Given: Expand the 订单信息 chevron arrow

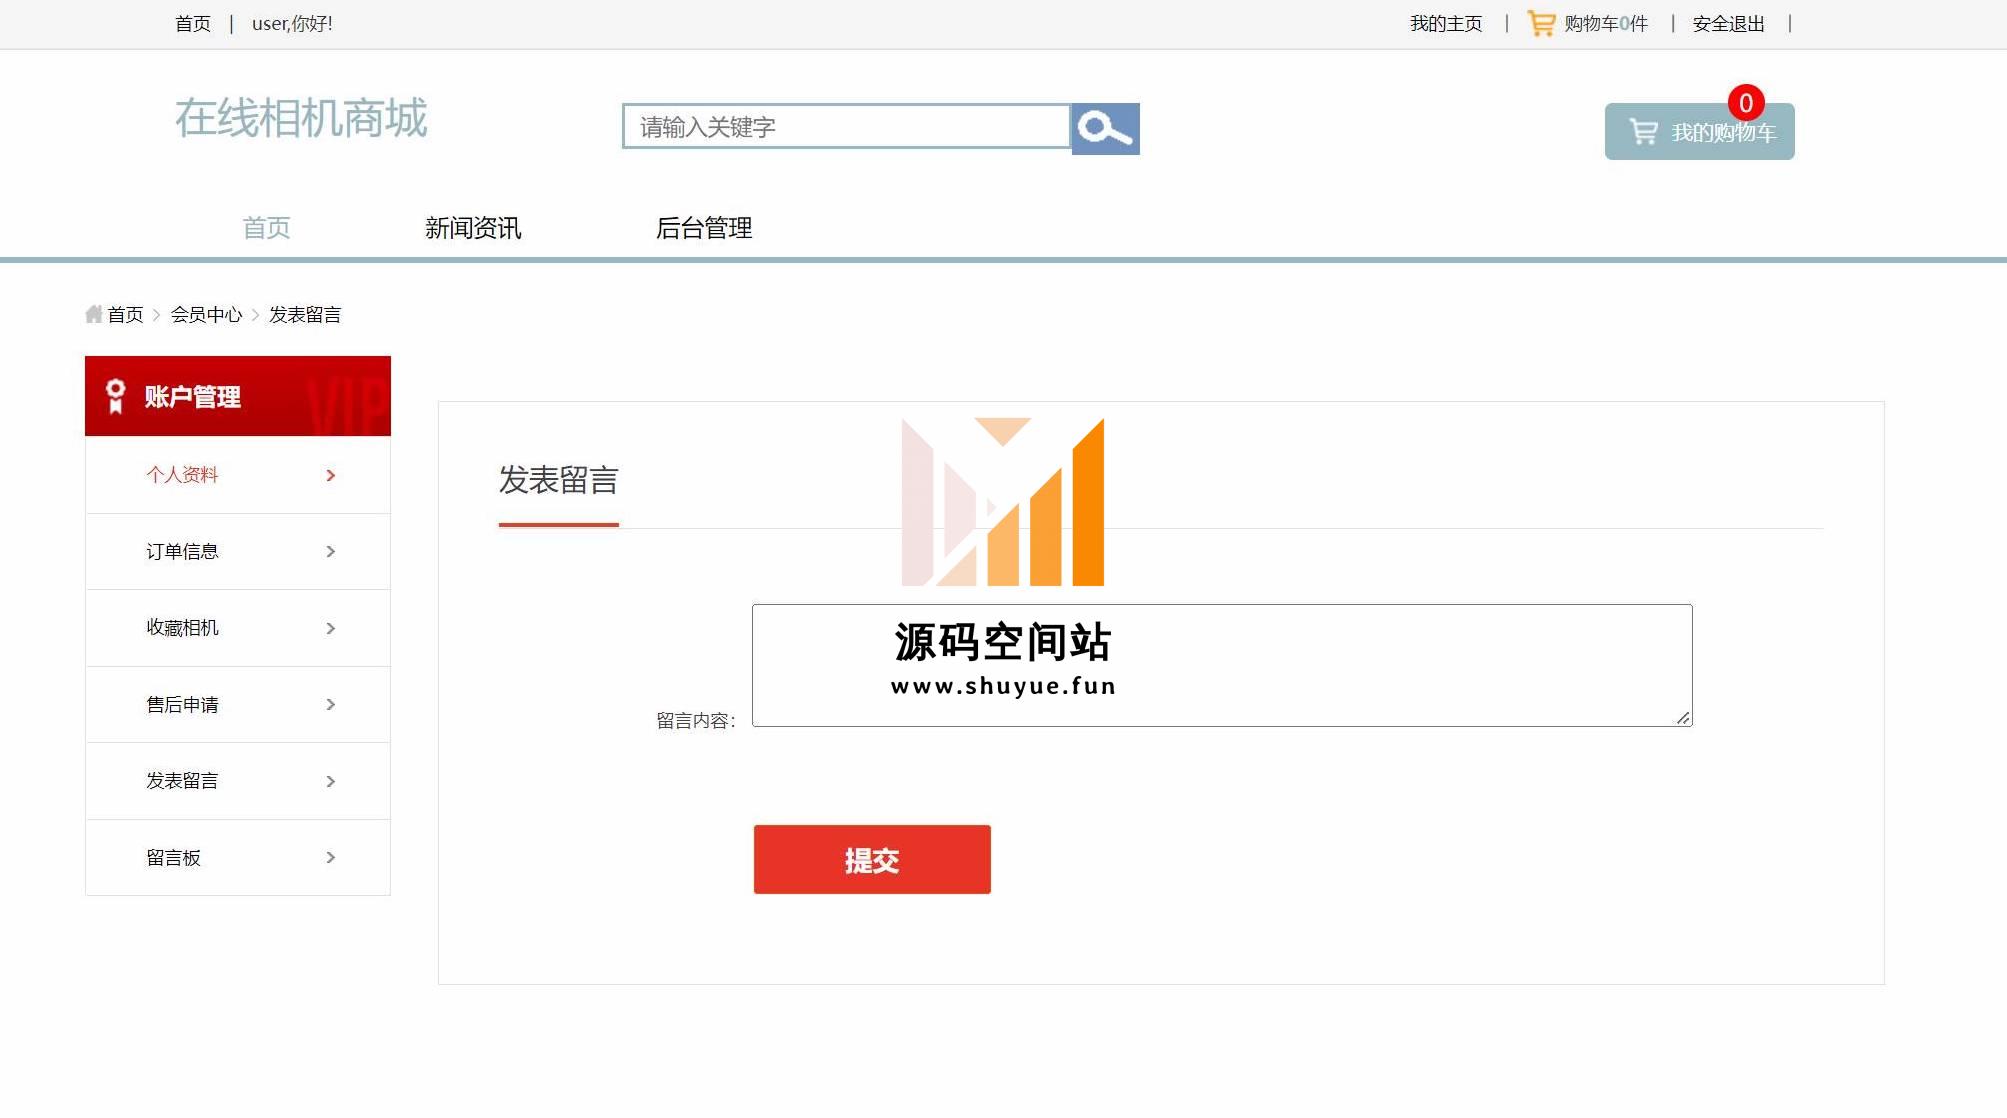Looking at the screenshot, I should pos(331,551).
